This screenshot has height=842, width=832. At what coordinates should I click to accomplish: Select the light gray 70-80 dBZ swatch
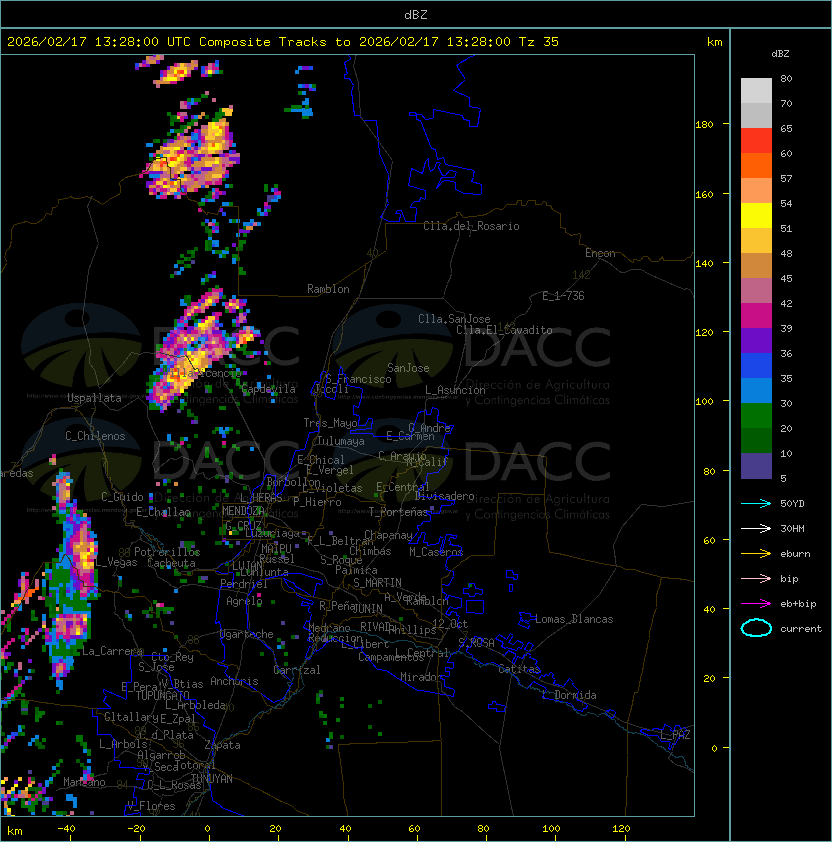click(x=756, y=91)
